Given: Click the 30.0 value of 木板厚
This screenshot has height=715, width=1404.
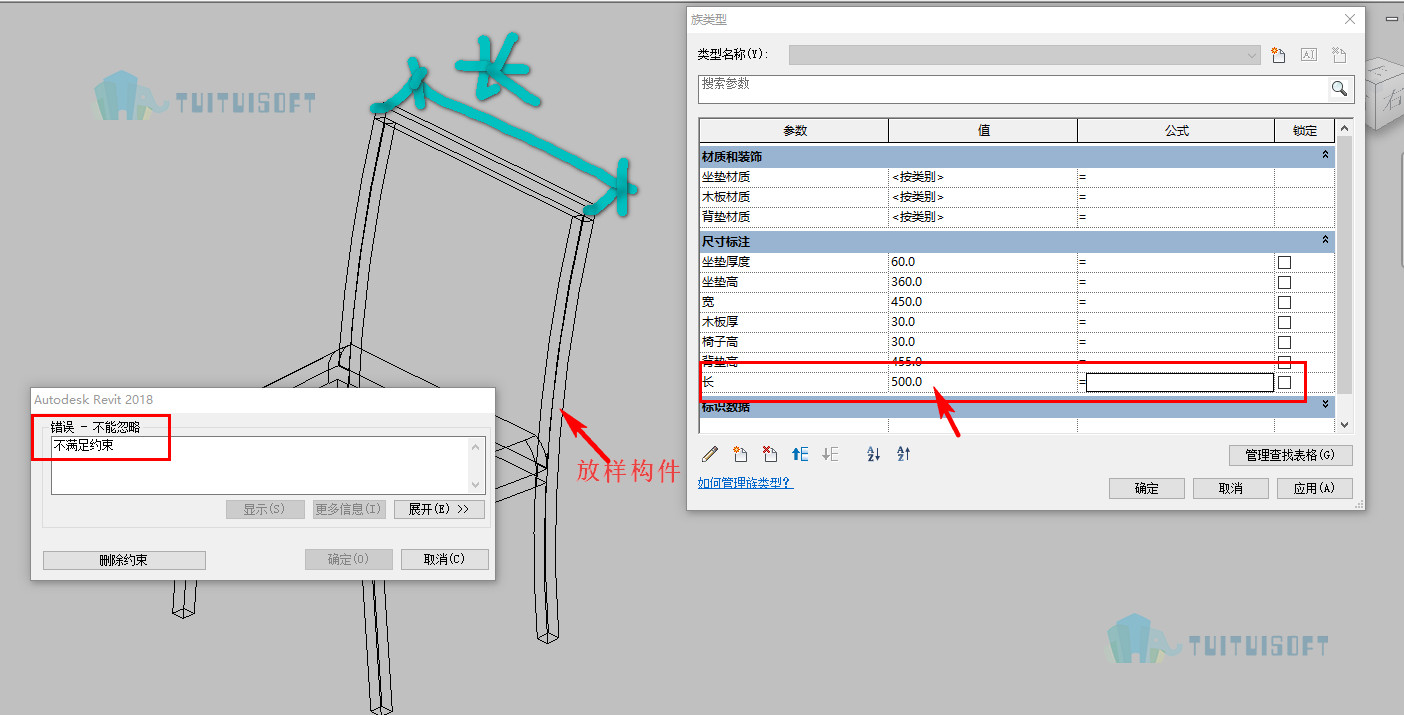Looking at the screenshot, I should coord(903,322).
